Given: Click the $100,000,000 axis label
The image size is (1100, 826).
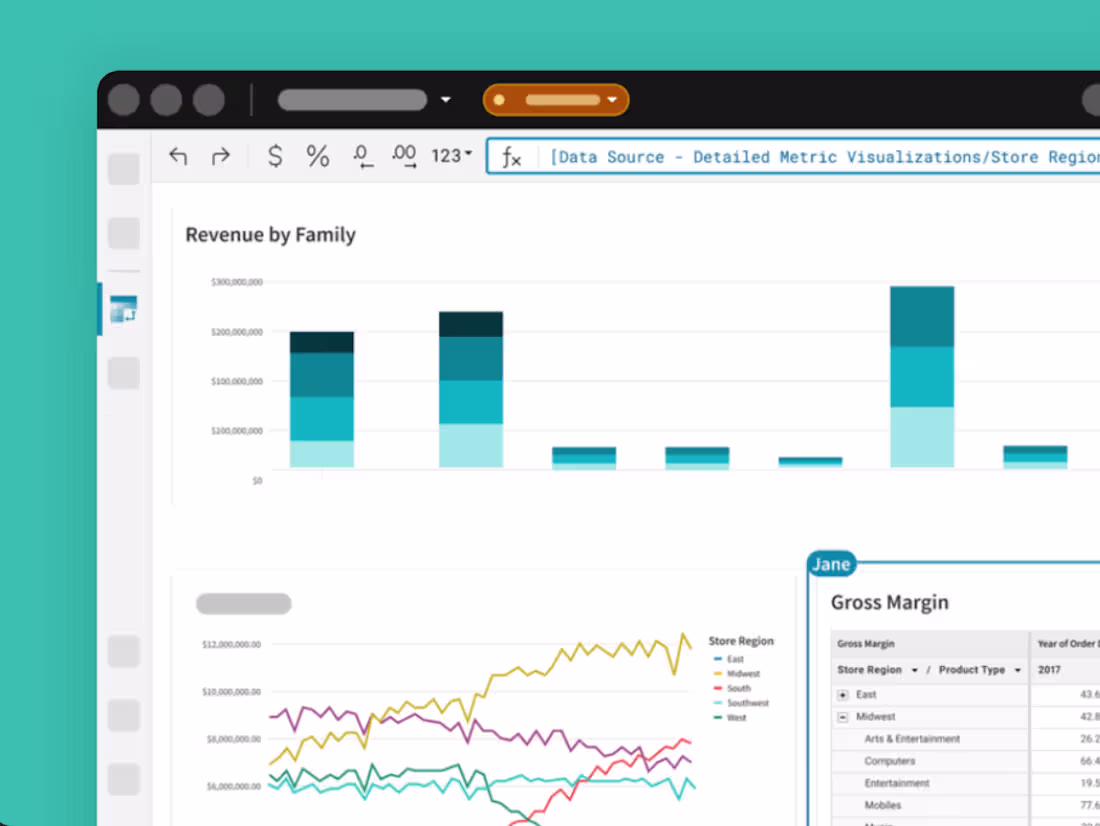Looking at the screenshot, I should [236, 381].
